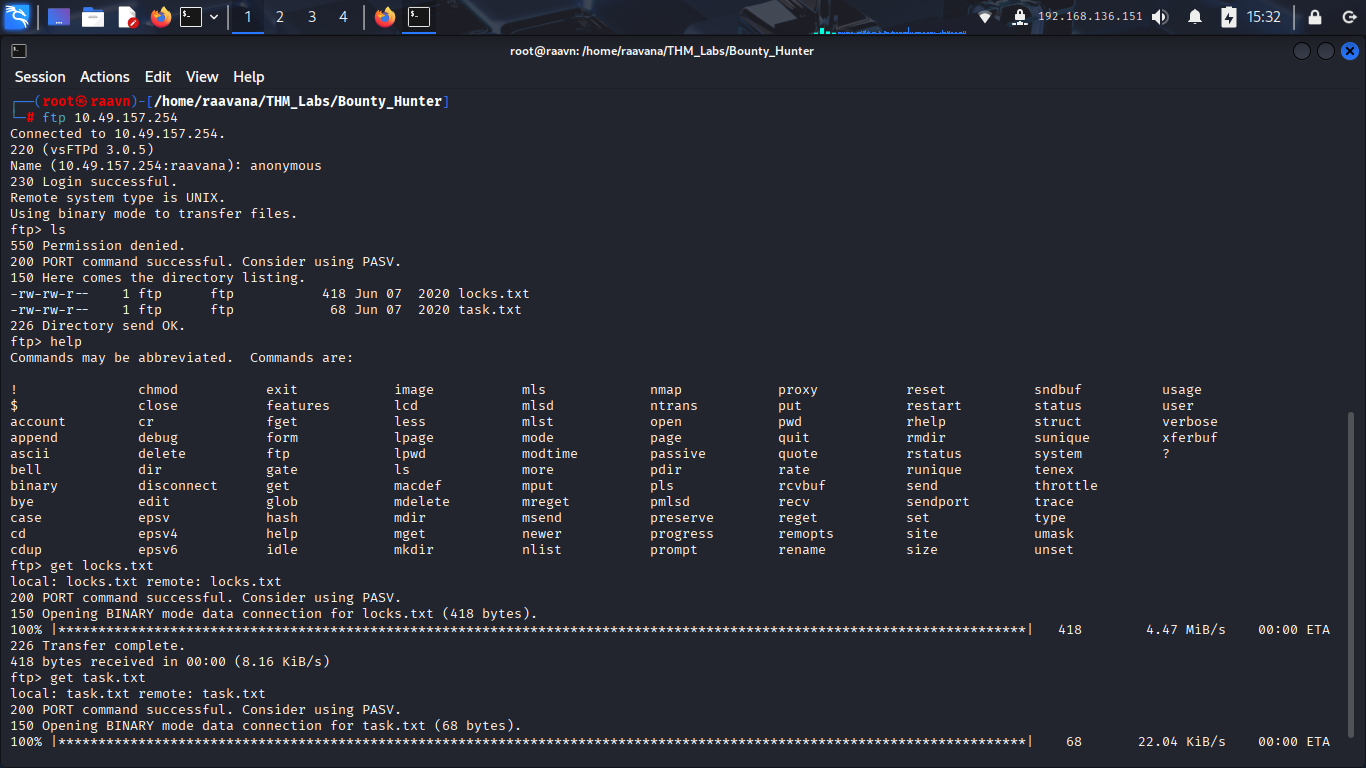Click the task.txt transfer progress bar
Screen dimensions: 1366x768
(542, 742)
